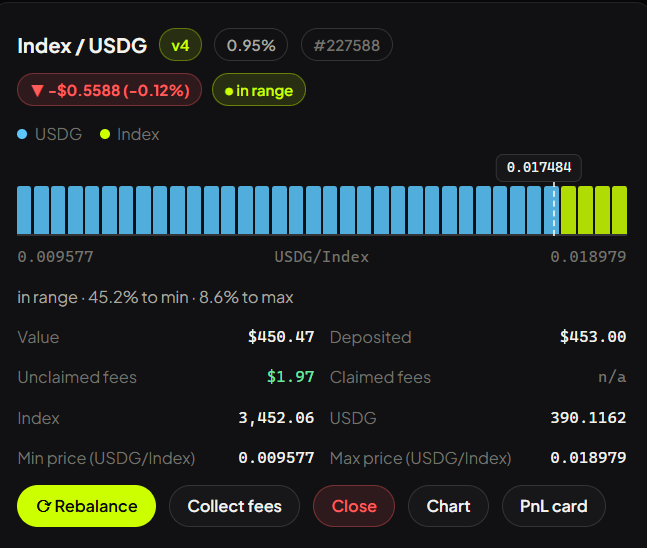Screen dimensions: 647x548
Task: Click the 0.95% fee tier badge
Action: tap(251, 45)
